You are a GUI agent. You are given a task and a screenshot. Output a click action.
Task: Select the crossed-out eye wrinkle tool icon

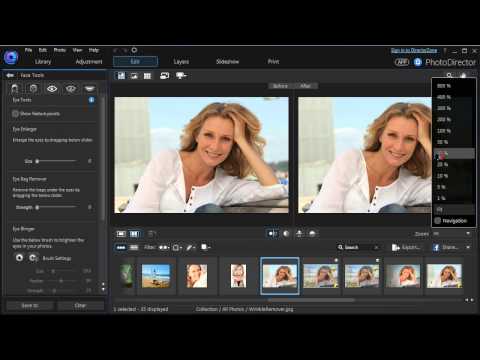click(x=71, y=89)
